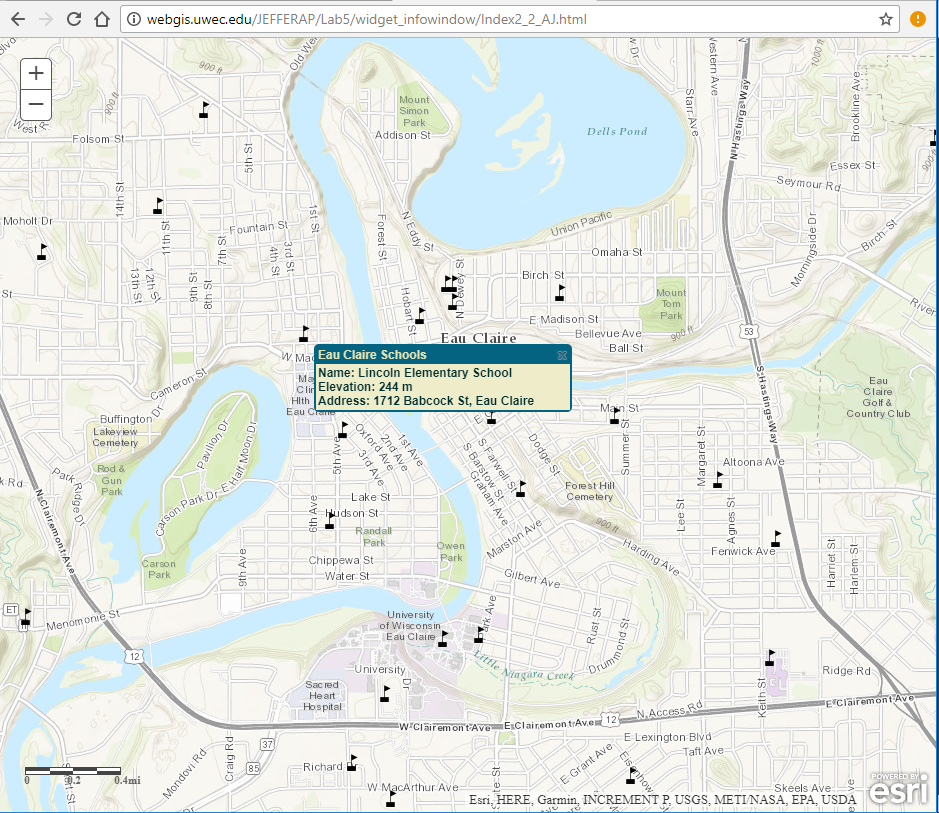Click the back navigation arrow
This screenshot has width=939, height=813.
point(20,18)
